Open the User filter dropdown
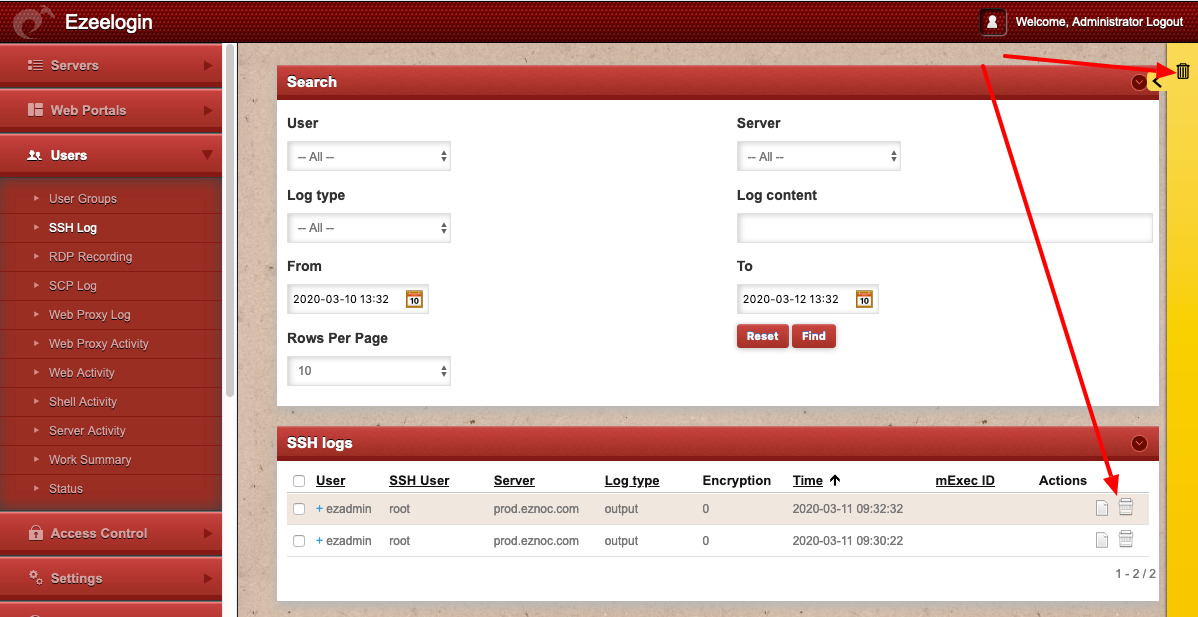This screenshot has width=1198, height=617. coord(369,156)
